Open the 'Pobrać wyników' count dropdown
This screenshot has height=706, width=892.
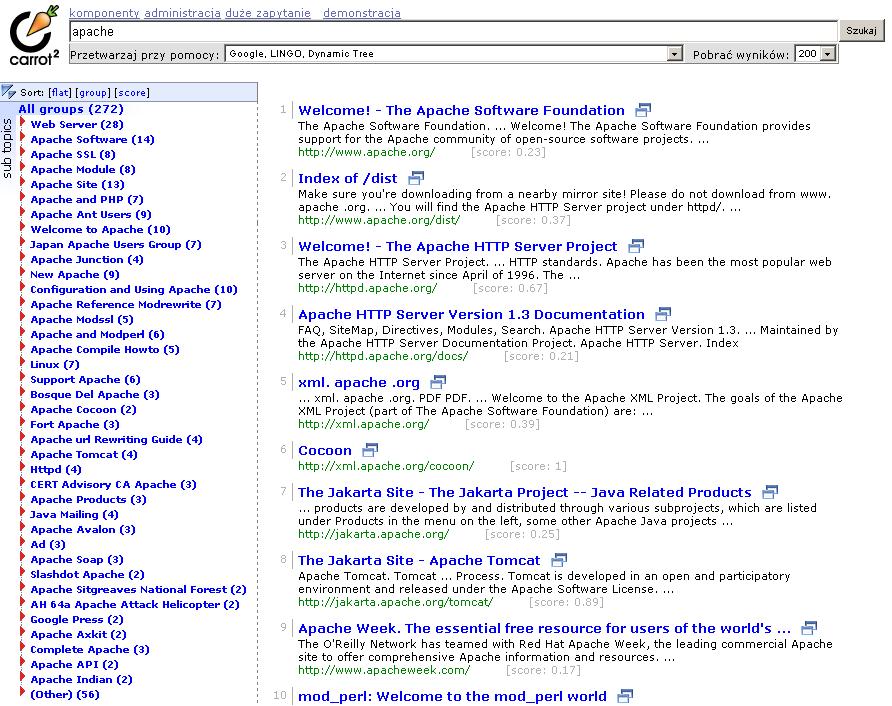point(828,54)
